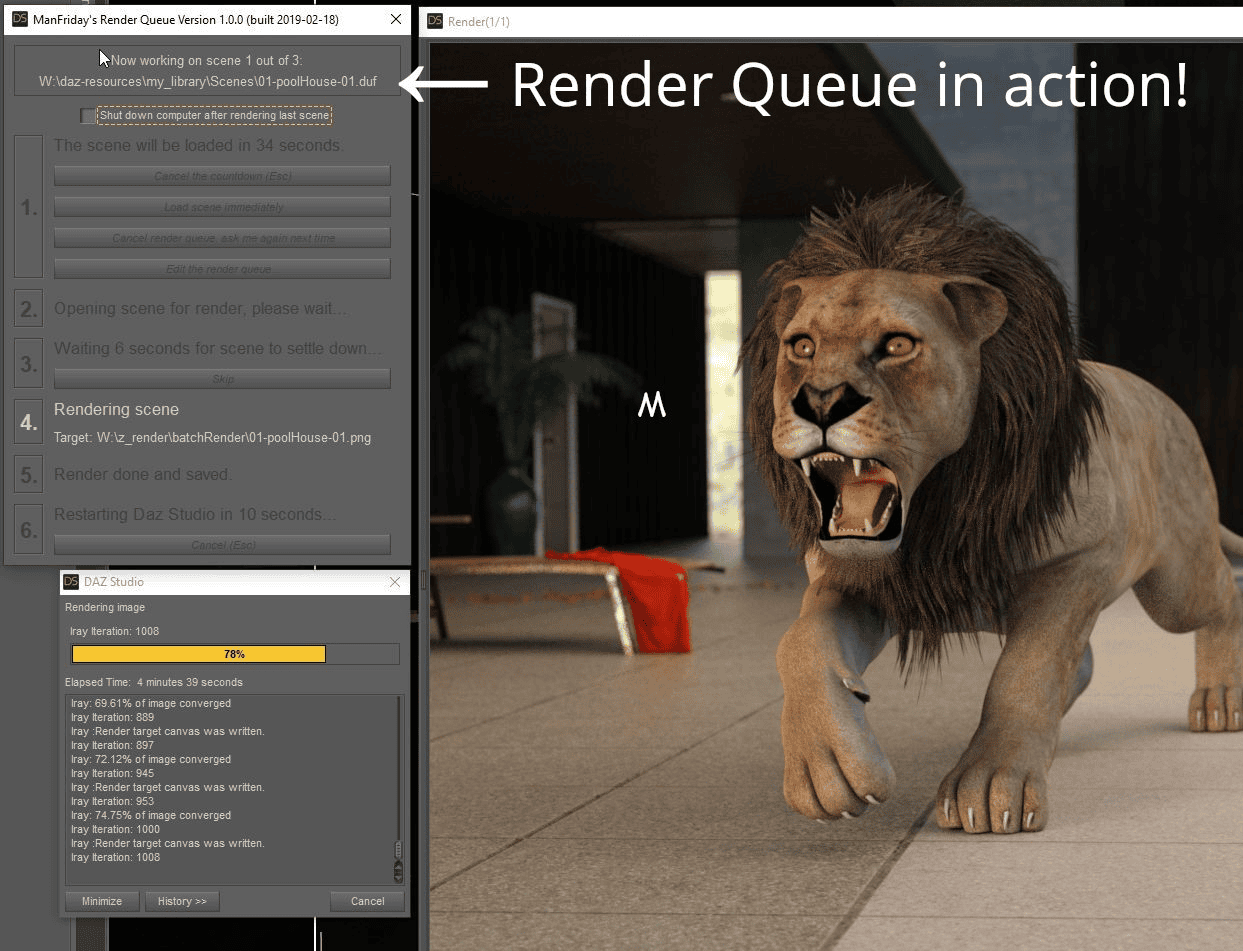This screenshot has width=1243, height=951.
Task: Click the step 4 number badge
Action: click(x=27, y=422)
